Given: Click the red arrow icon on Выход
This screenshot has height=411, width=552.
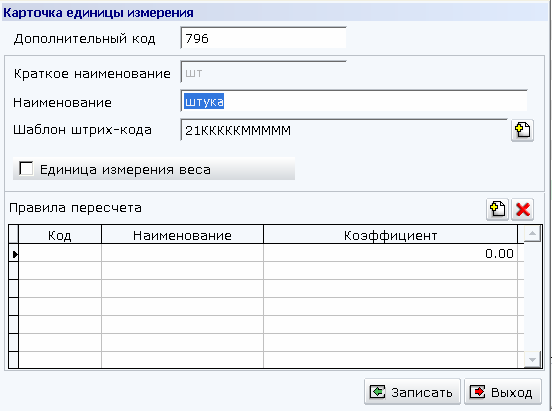Looking at the screenshot, I should (x=477, y=392).
